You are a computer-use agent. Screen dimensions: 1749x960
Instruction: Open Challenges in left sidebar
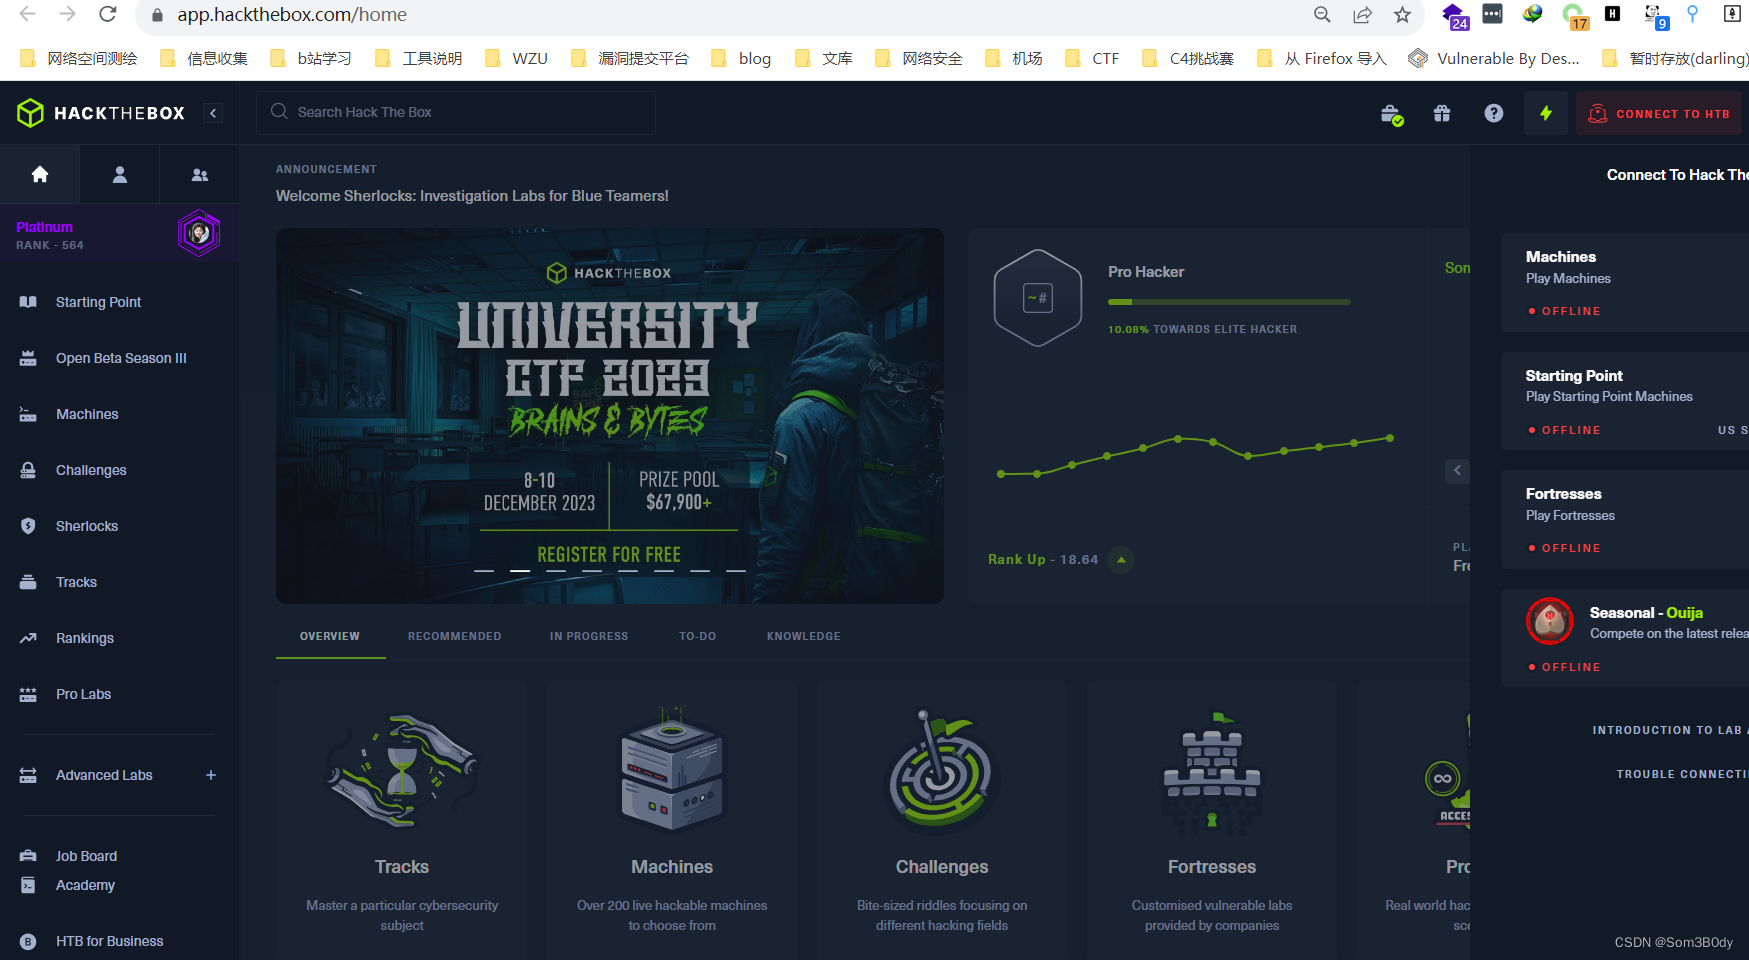[91, 470]
